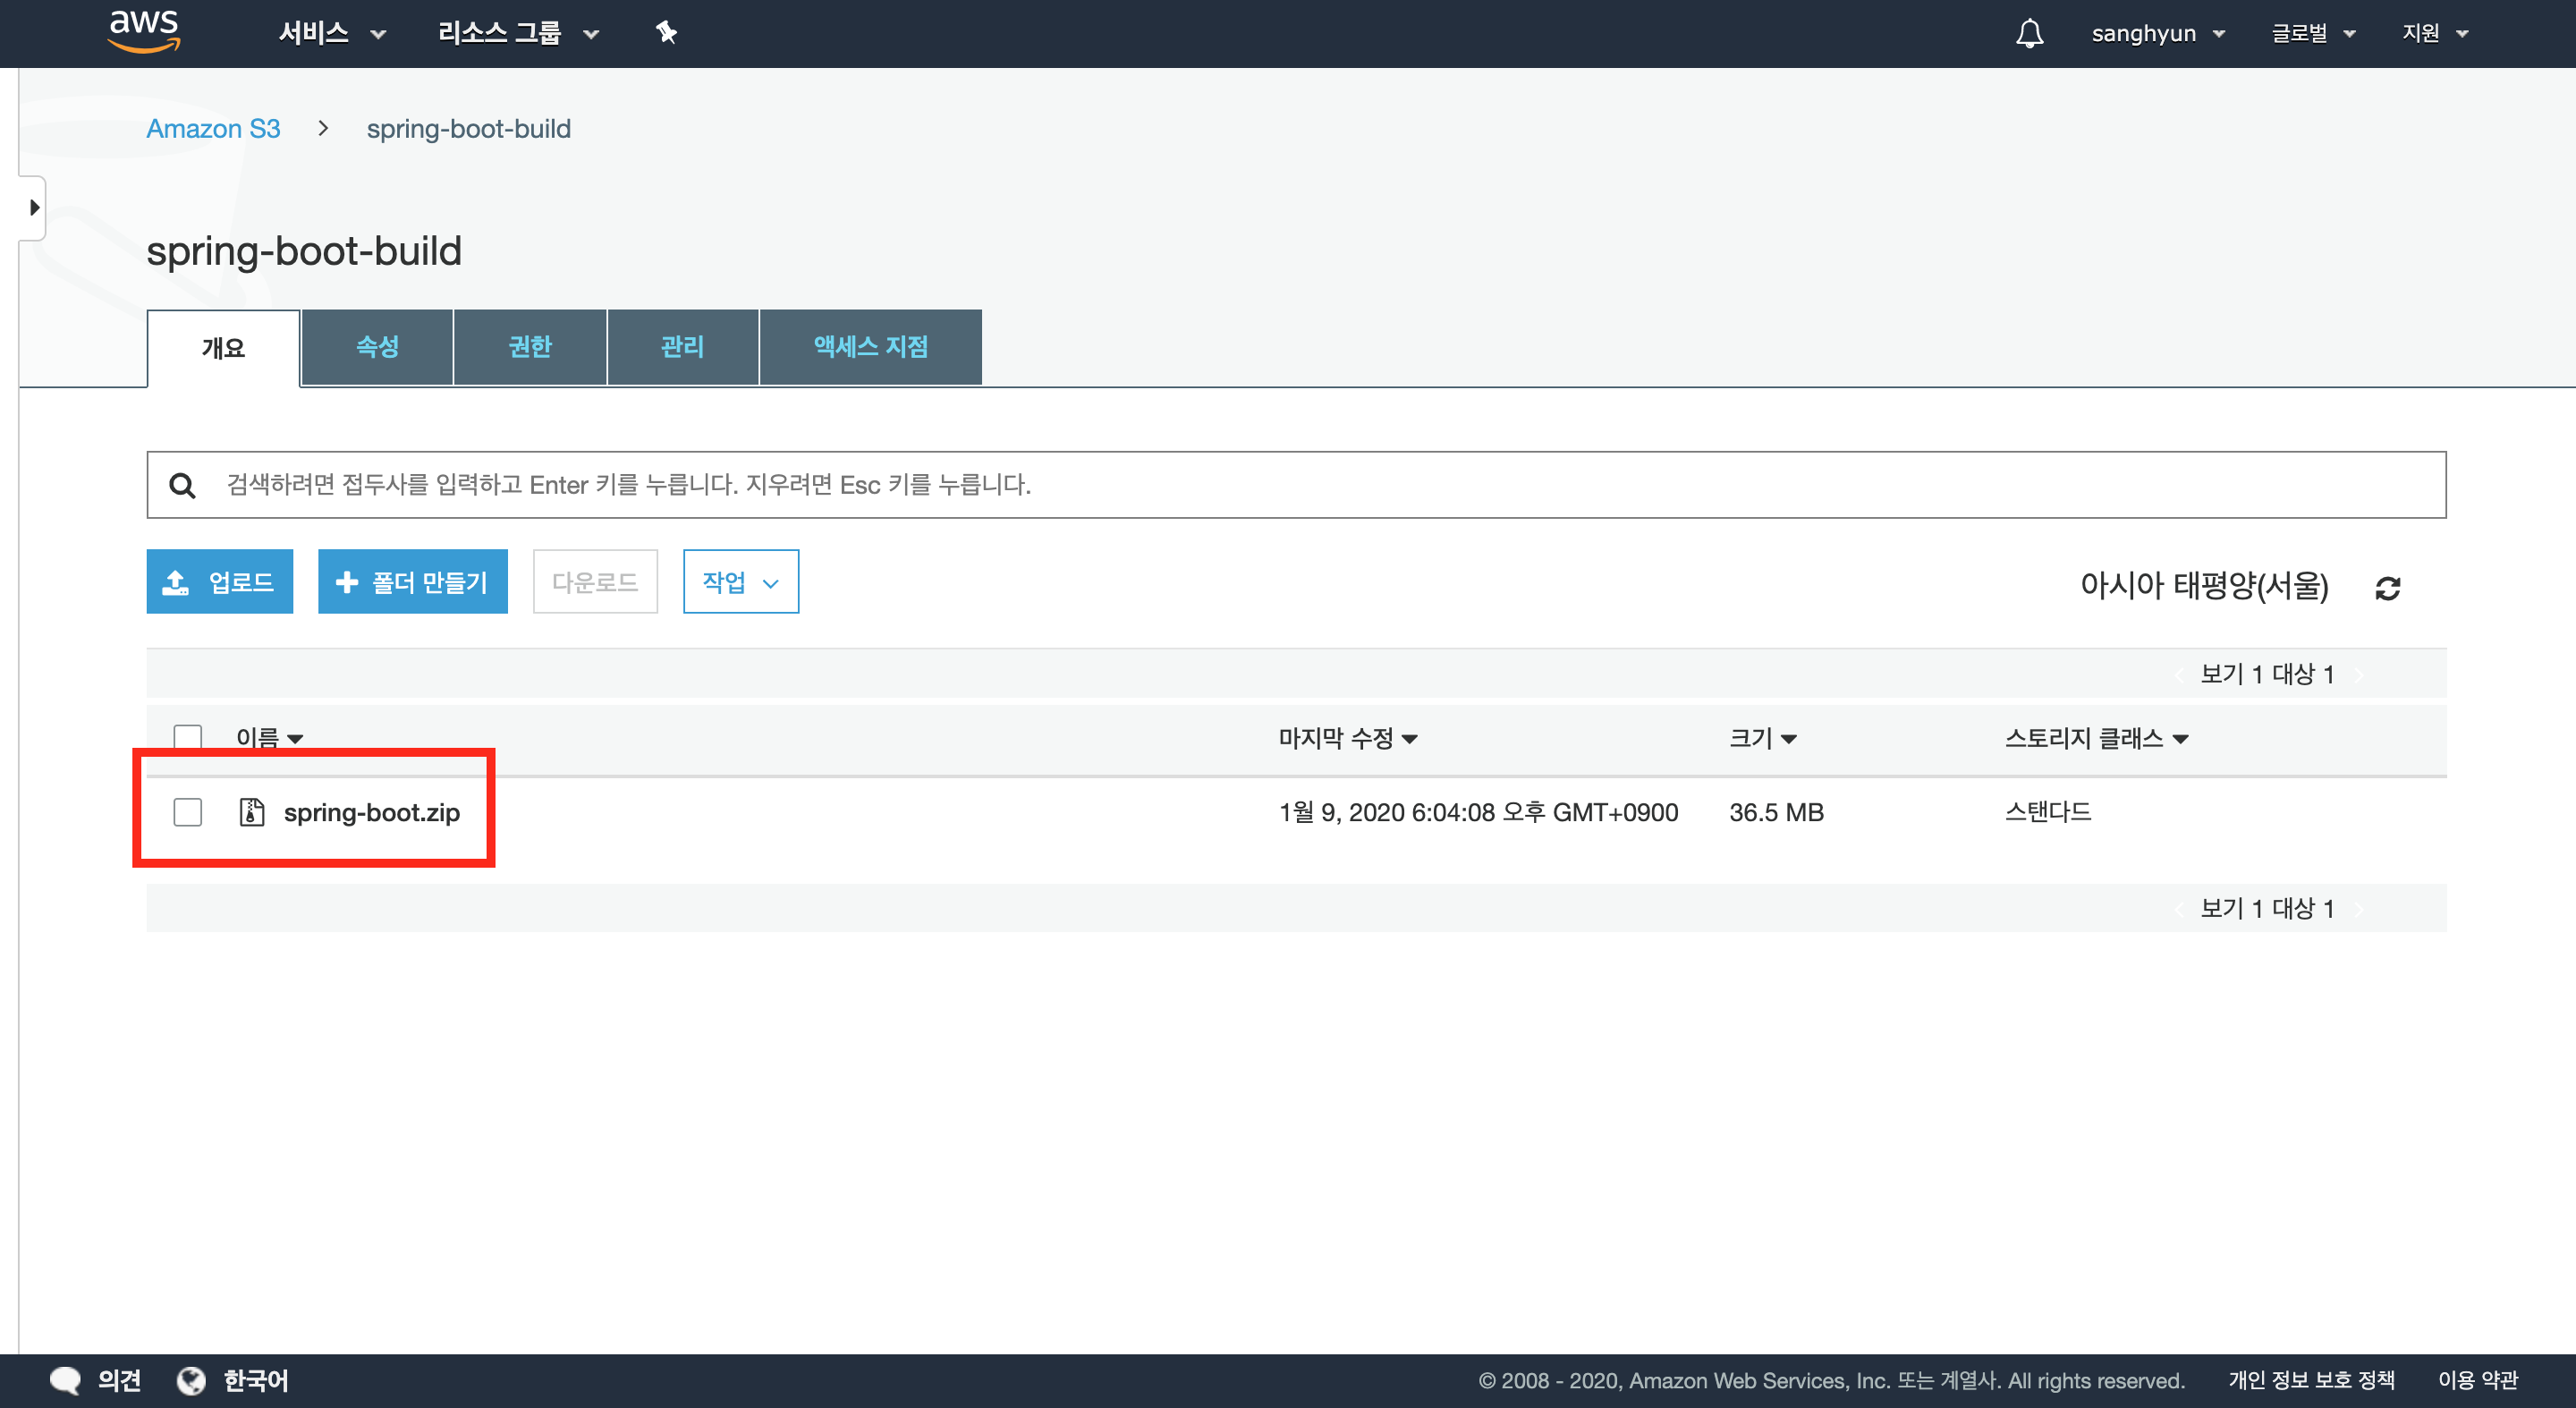The image size is (2576, 1408).
Task: Click the pin shortcut icon in header
Action: pos(666,33)
